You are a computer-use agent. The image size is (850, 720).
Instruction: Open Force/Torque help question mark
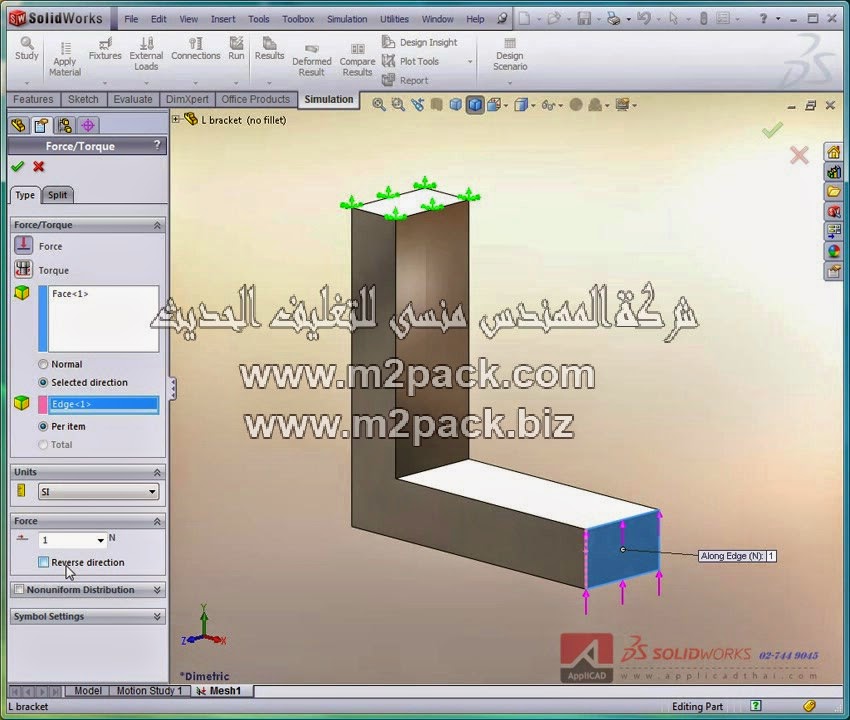click(157, 145)
